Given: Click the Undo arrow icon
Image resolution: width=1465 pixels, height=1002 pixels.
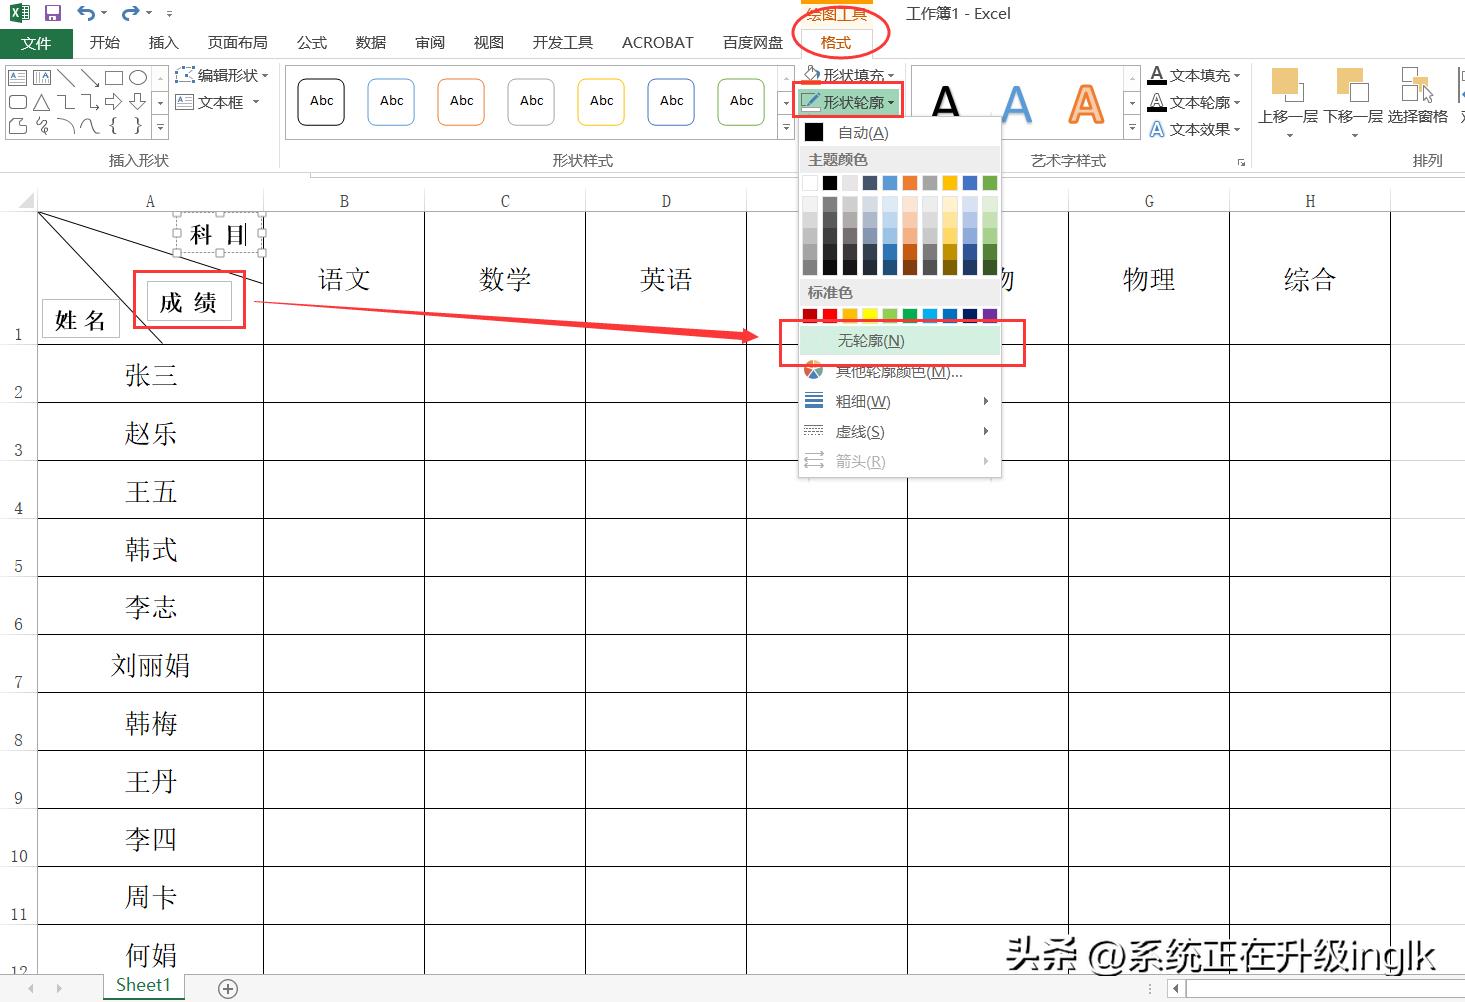Looking at the screenshot, I should [86, 13].
